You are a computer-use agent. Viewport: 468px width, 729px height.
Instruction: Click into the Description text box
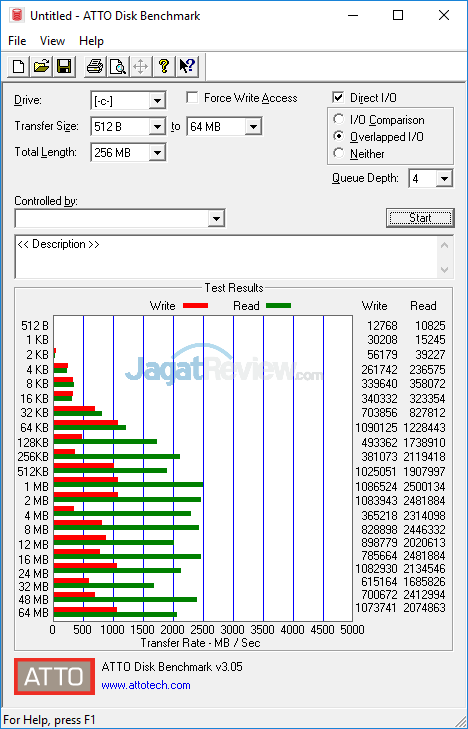click(227, 257)
